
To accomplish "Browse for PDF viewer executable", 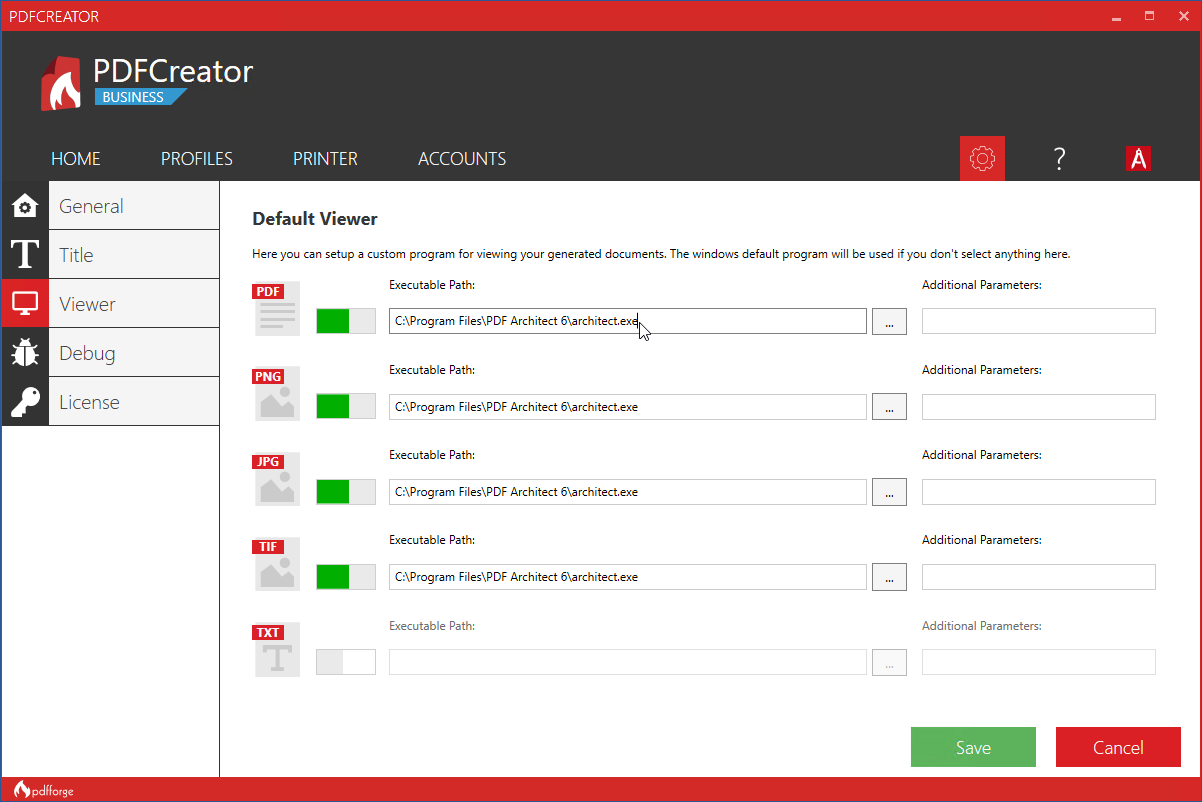I will 889,321.
